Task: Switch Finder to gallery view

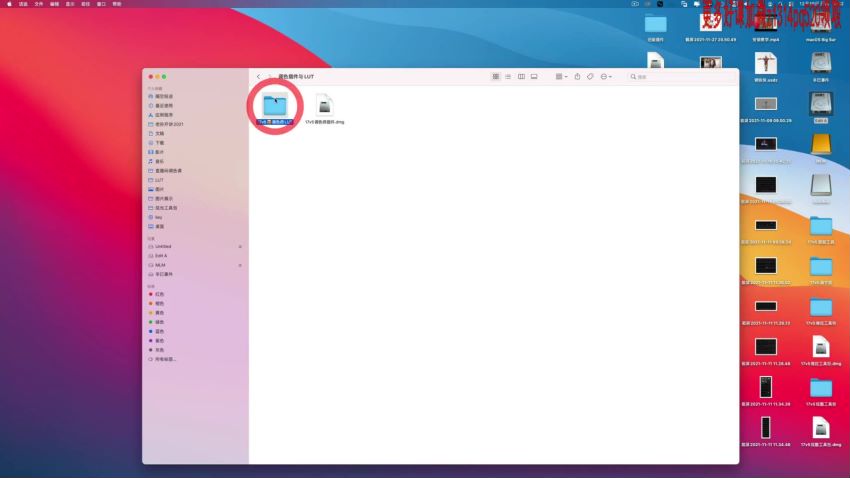Action: pyautogui.click(x=534, y=76)
